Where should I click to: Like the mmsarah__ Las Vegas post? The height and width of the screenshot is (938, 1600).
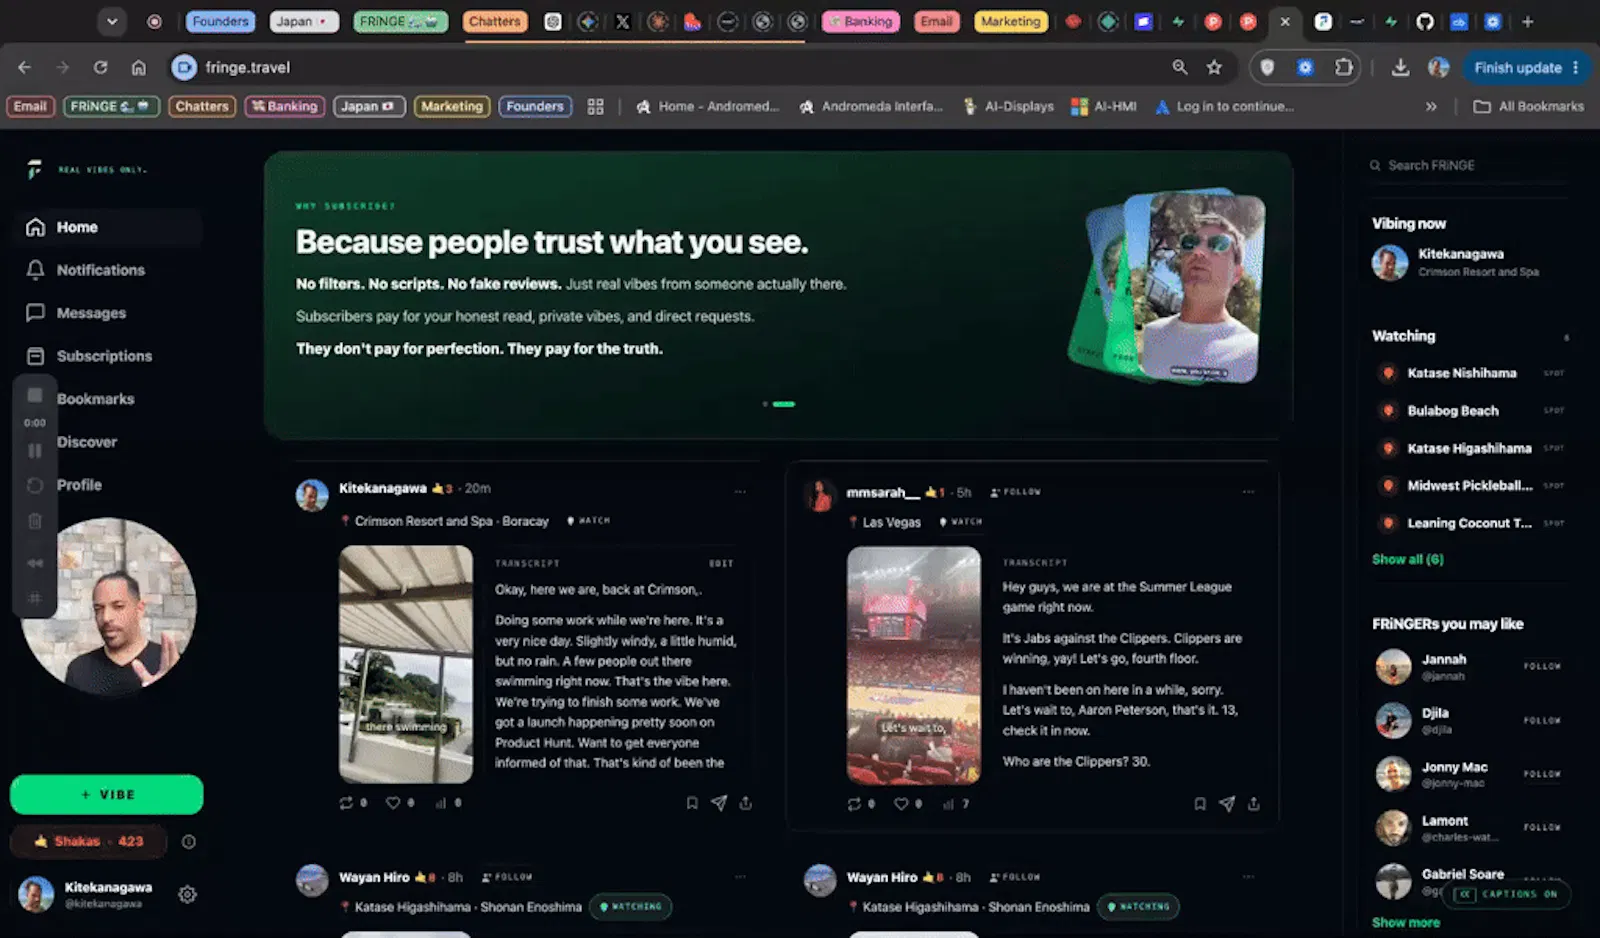click(x=901, y=804)
